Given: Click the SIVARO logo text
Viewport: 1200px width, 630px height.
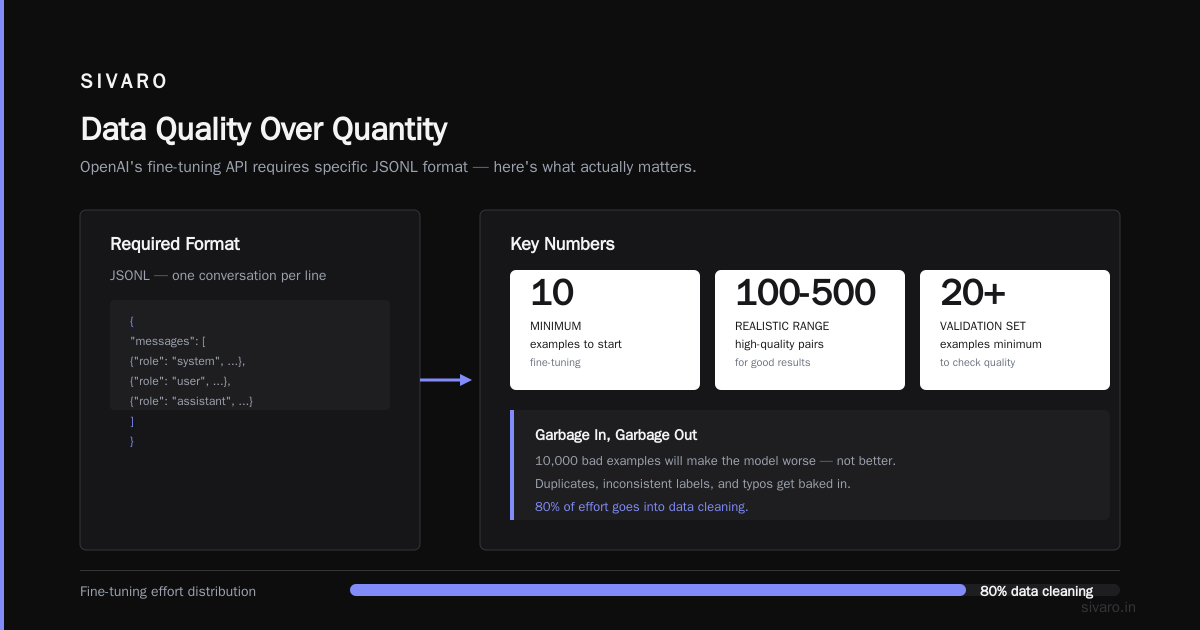Looking at the screenshot, I should 124,82.
